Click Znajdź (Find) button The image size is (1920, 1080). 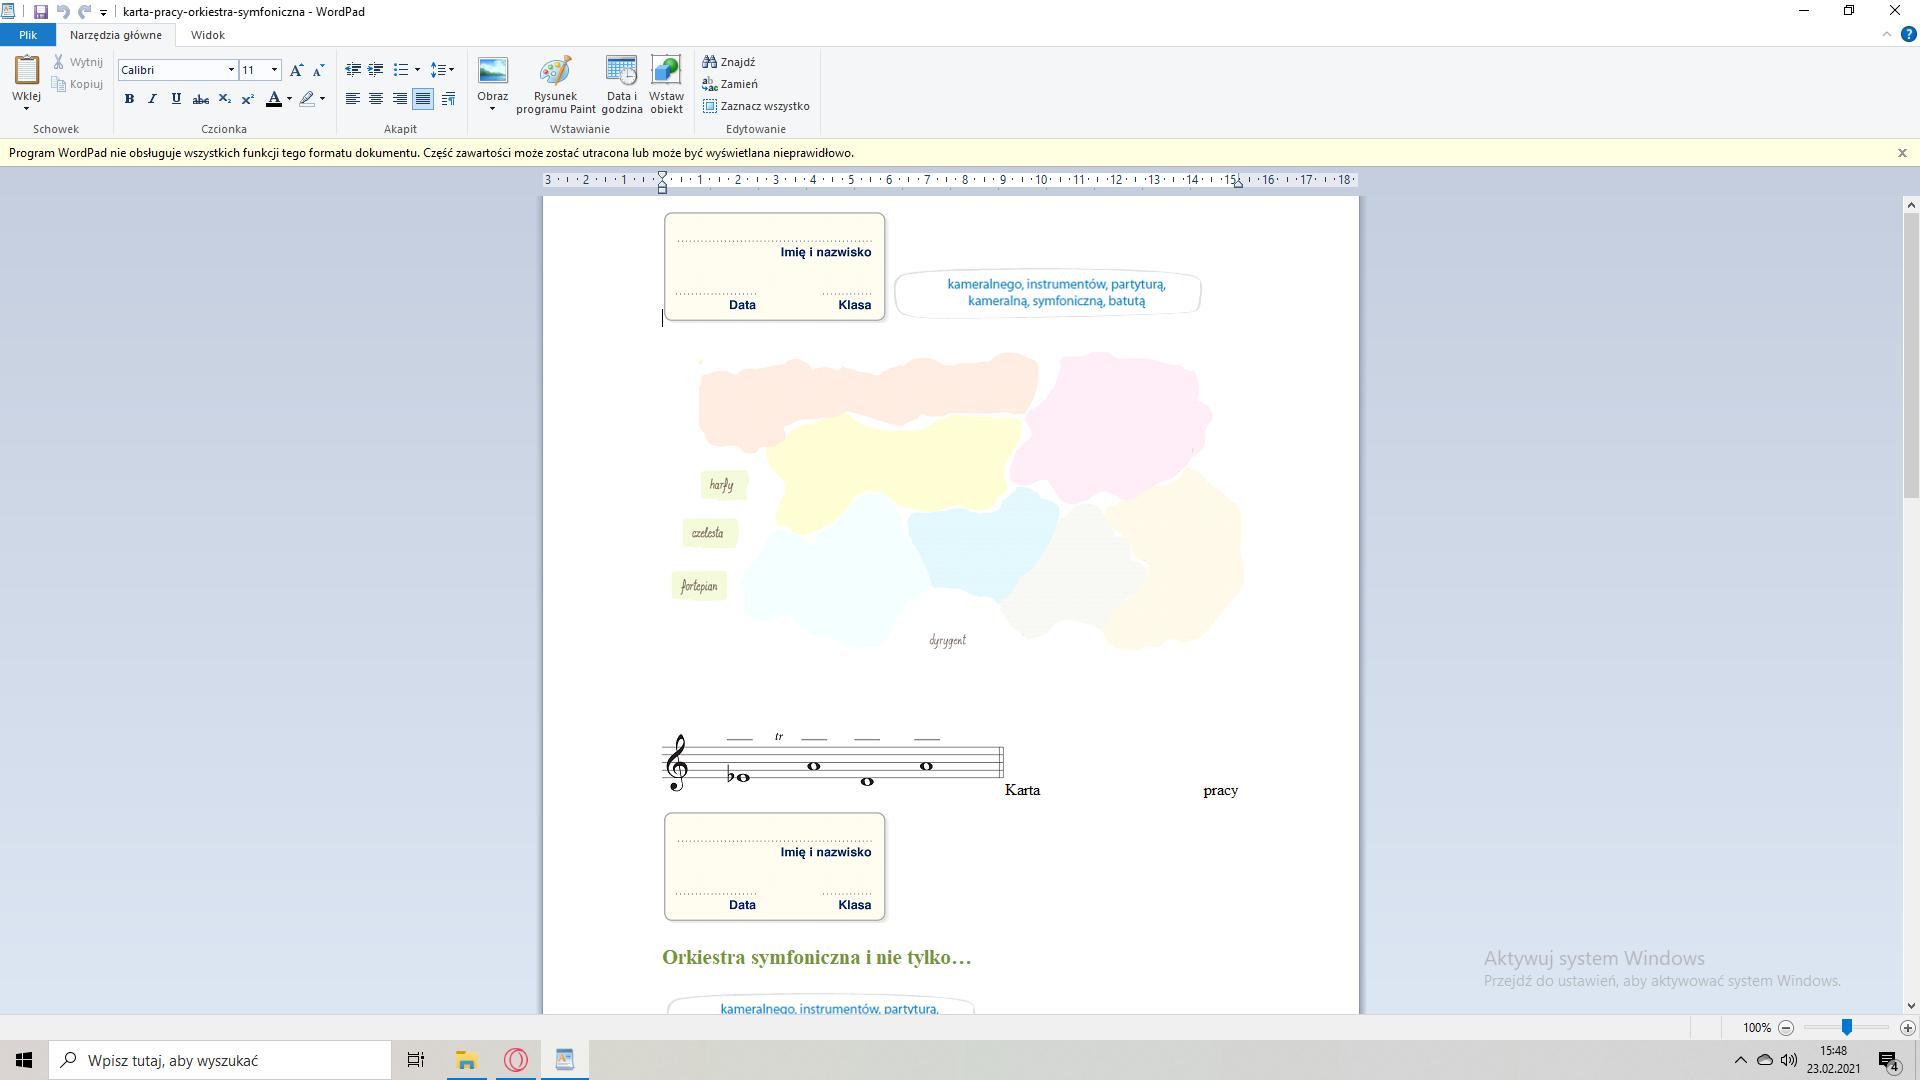[x=729, y=62]
